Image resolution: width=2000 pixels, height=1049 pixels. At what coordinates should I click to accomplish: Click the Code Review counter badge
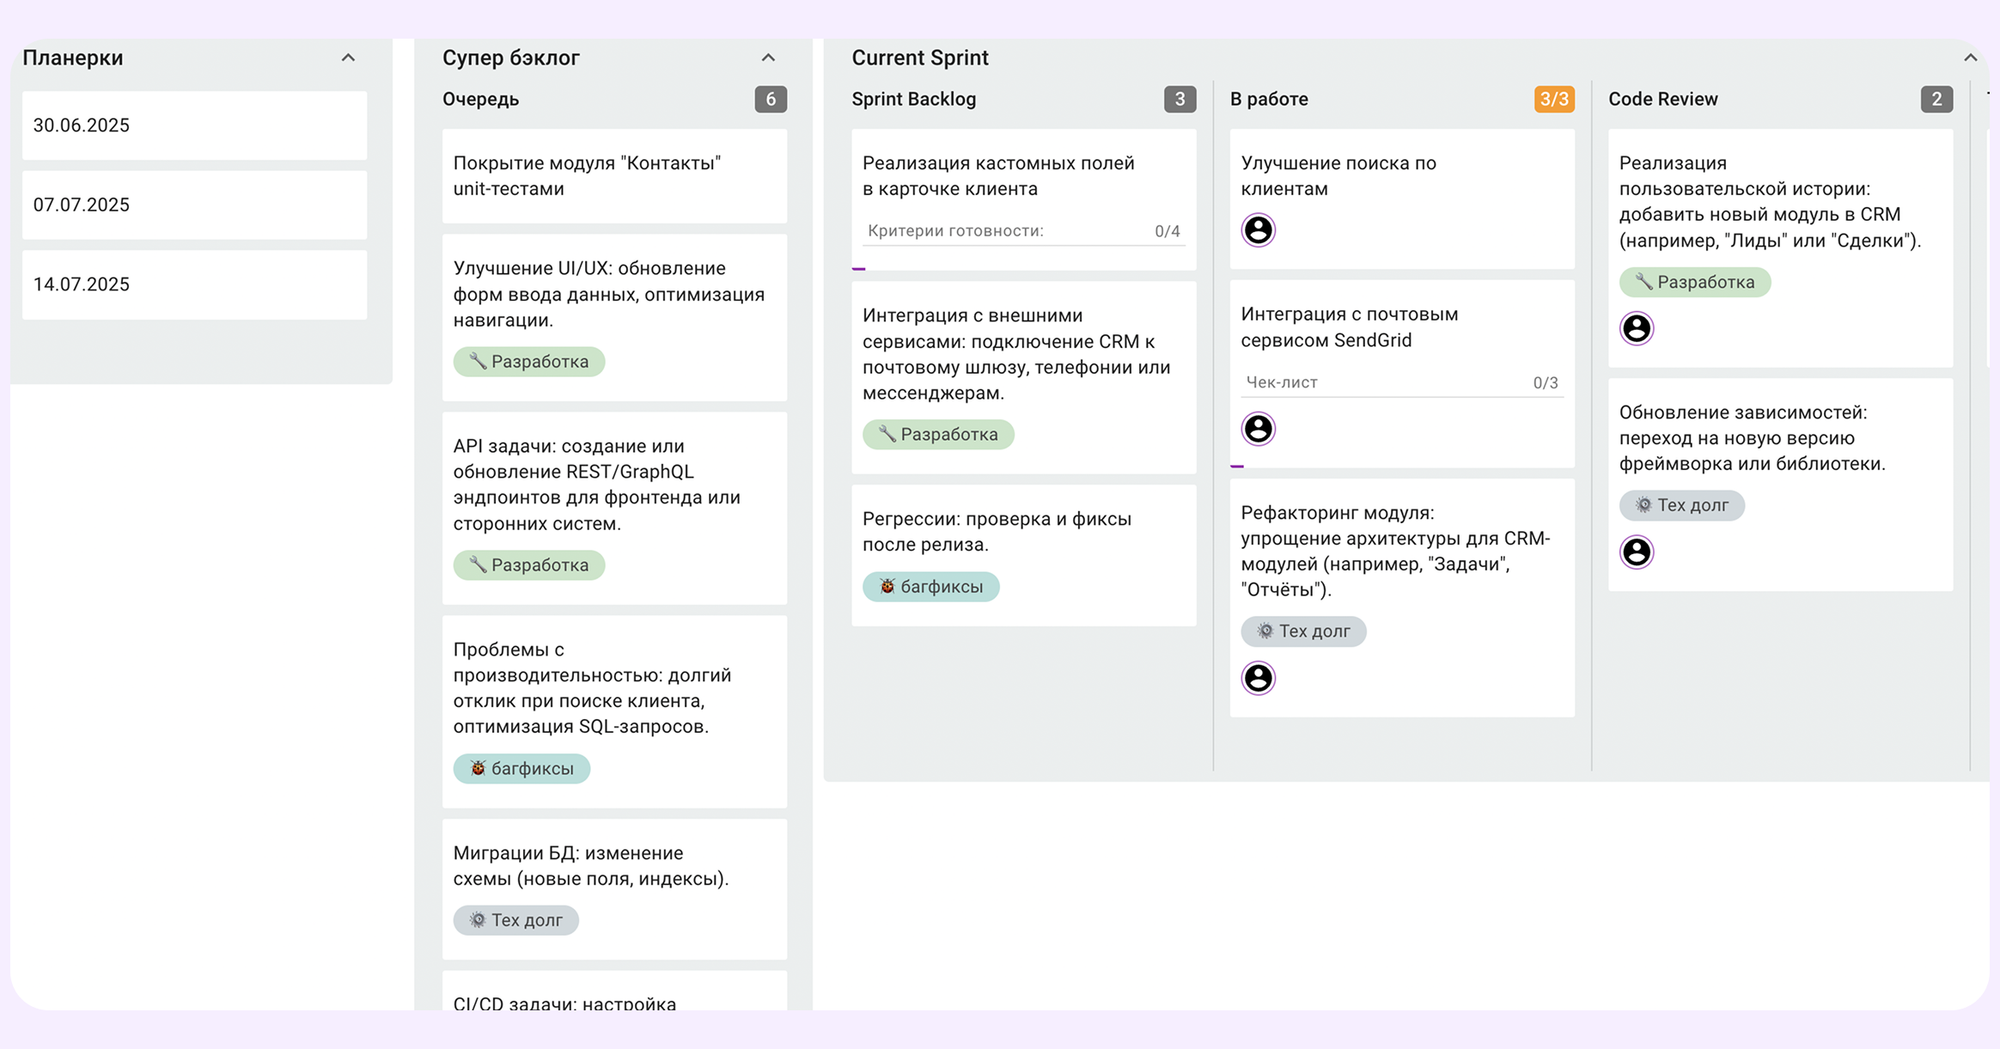(x=1936, y=99)
